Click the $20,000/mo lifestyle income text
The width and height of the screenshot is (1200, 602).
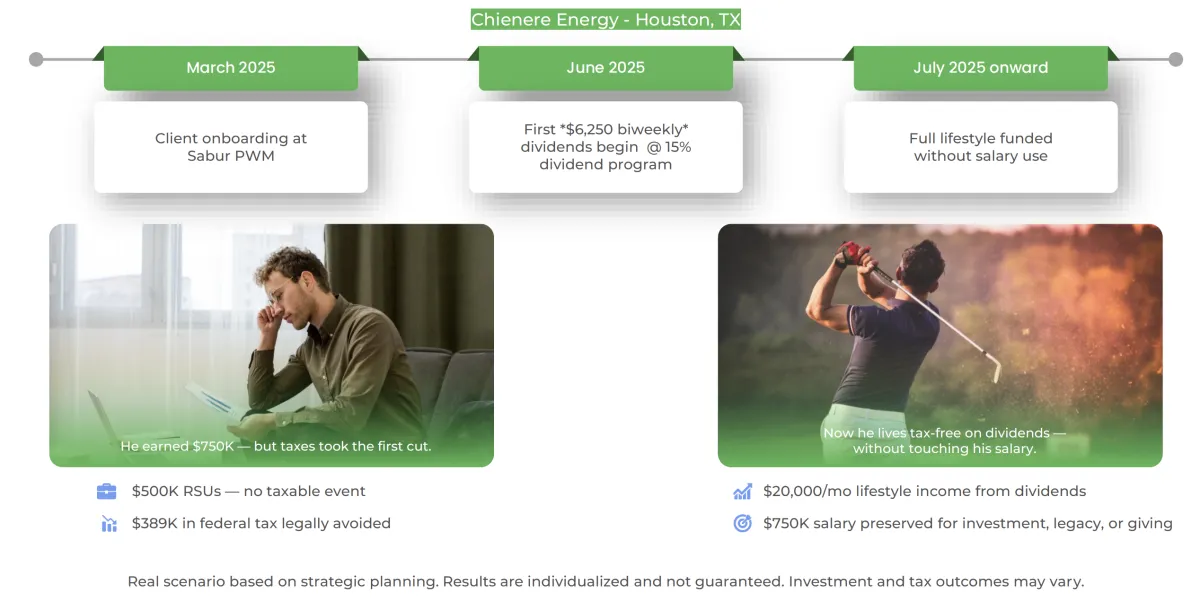(924, 491)
